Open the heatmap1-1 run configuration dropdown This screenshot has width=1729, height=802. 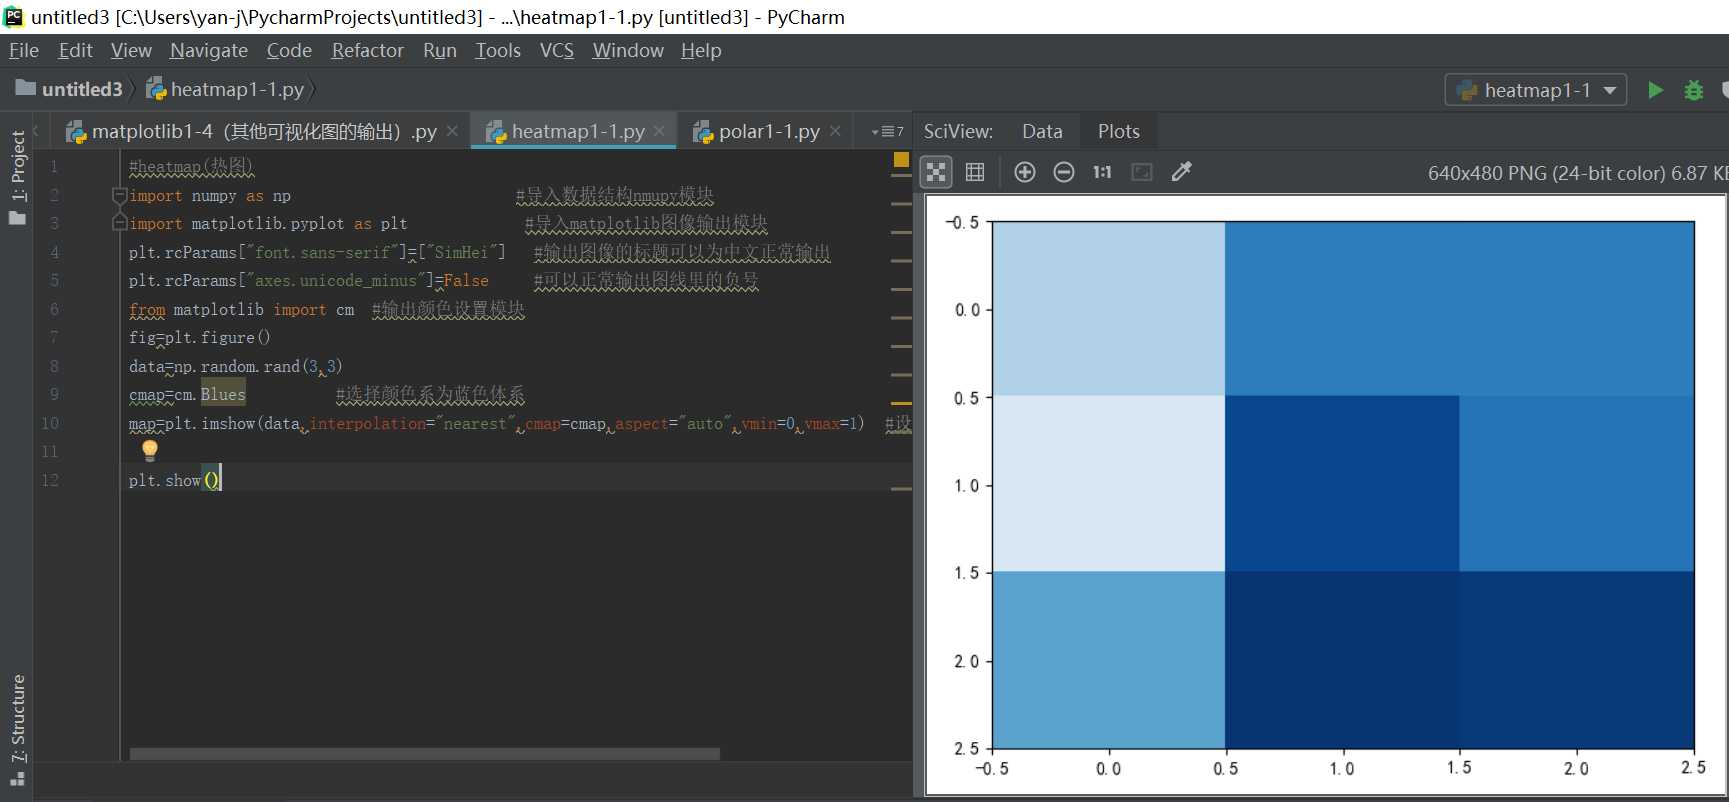[1536, 90]
